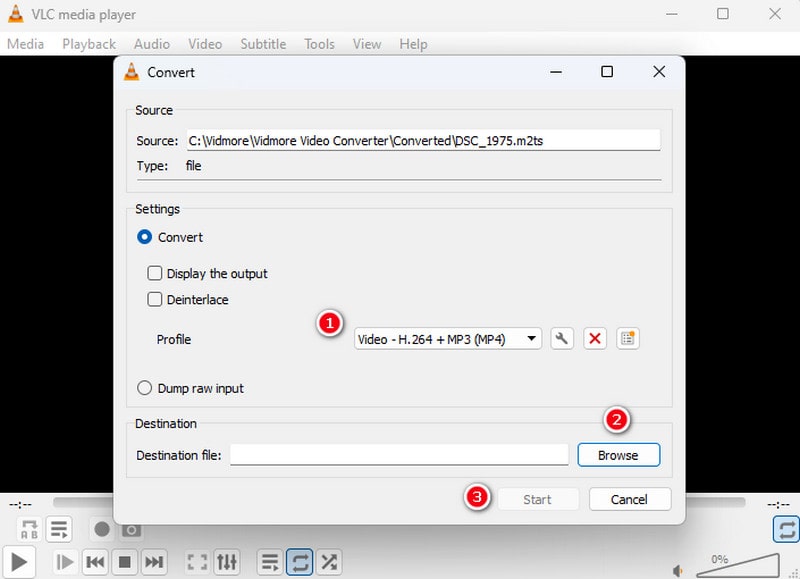Click the mute speaker icon
This screenshot has height=579, width=800.
pos(679,570)
